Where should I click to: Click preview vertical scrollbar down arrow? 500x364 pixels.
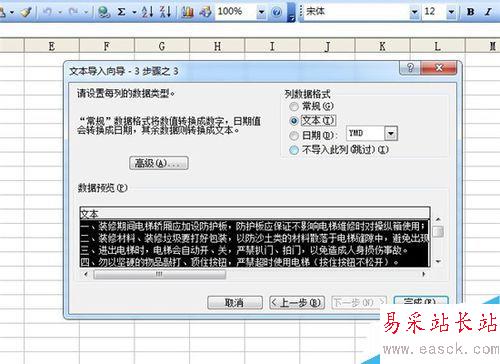pyautogui.click(x=438, y=262)
